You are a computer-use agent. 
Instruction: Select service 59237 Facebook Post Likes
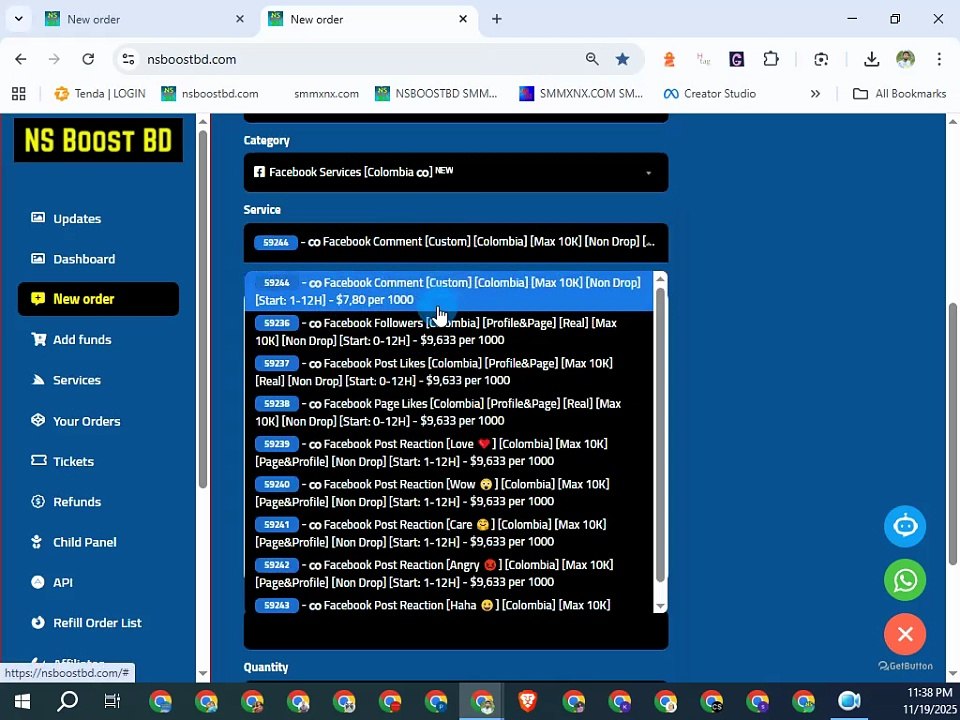click(449, 372)
